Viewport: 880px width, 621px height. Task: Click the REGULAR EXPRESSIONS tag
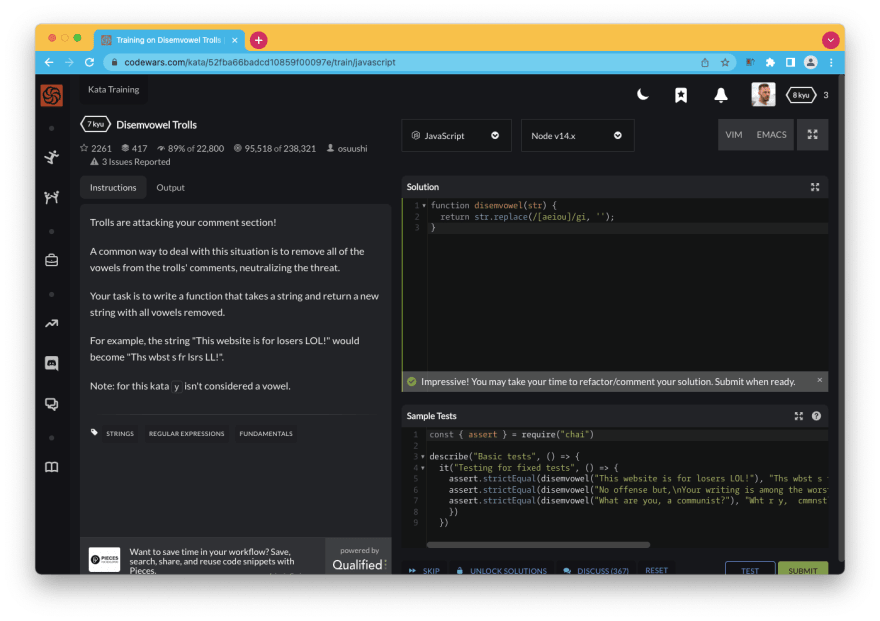(x=186, y=433)
